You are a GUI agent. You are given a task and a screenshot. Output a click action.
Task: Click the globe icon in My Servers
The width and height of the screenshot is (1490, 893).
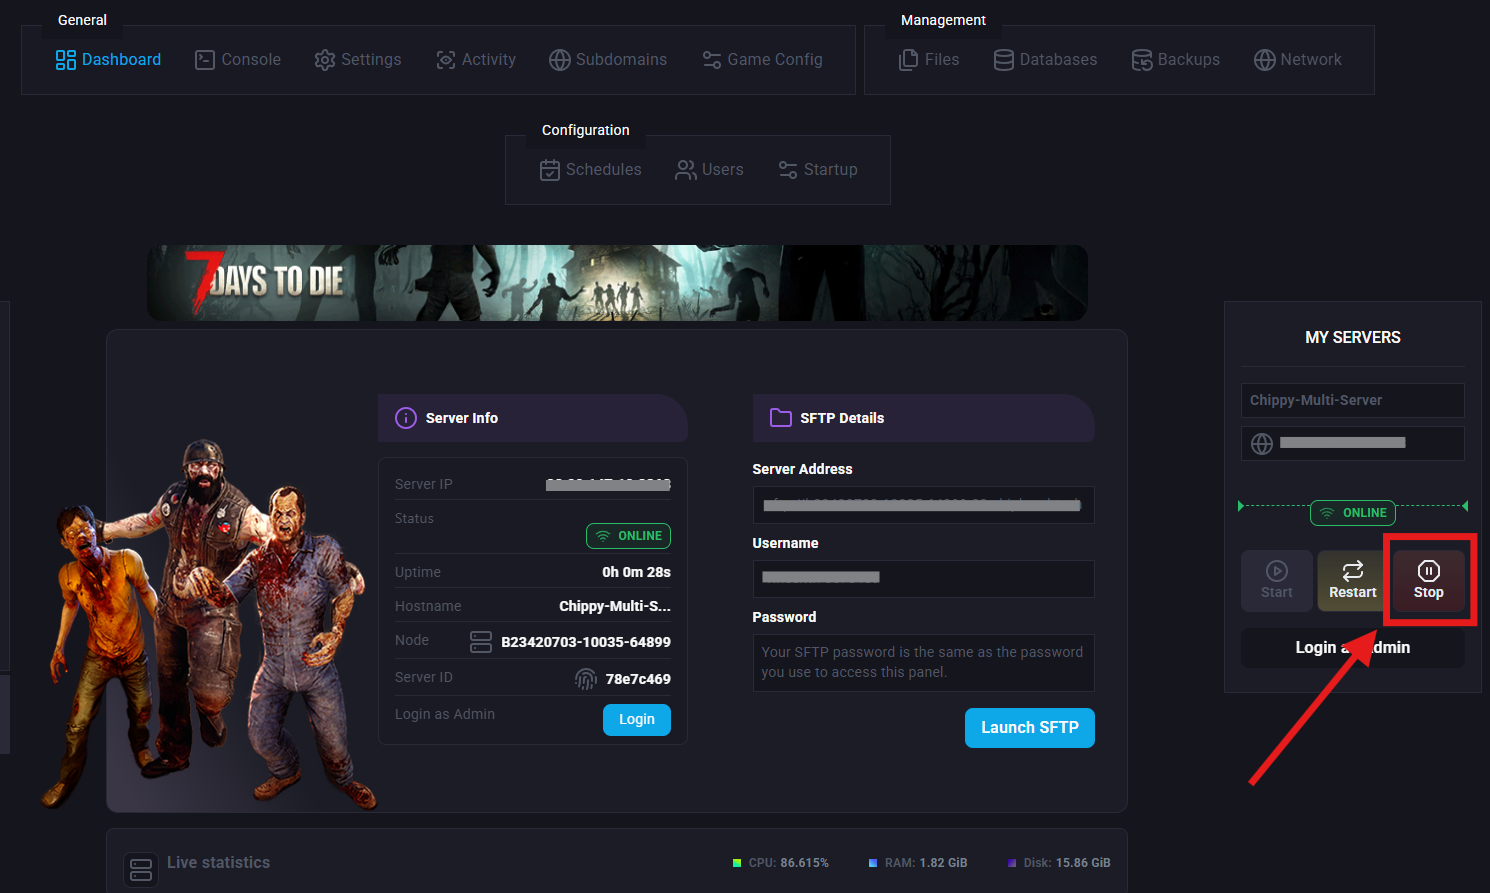[1262, 443]
